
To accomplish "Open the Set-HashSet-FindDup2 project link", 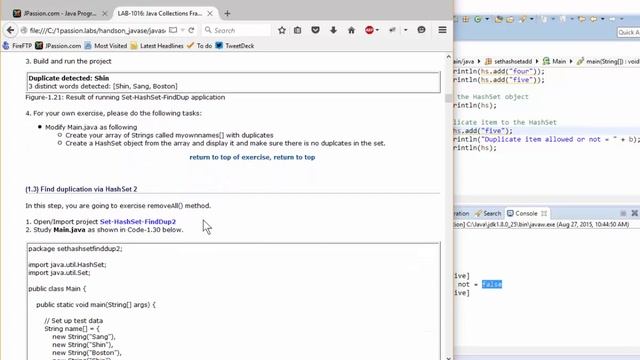I will (x=138, y=222).
